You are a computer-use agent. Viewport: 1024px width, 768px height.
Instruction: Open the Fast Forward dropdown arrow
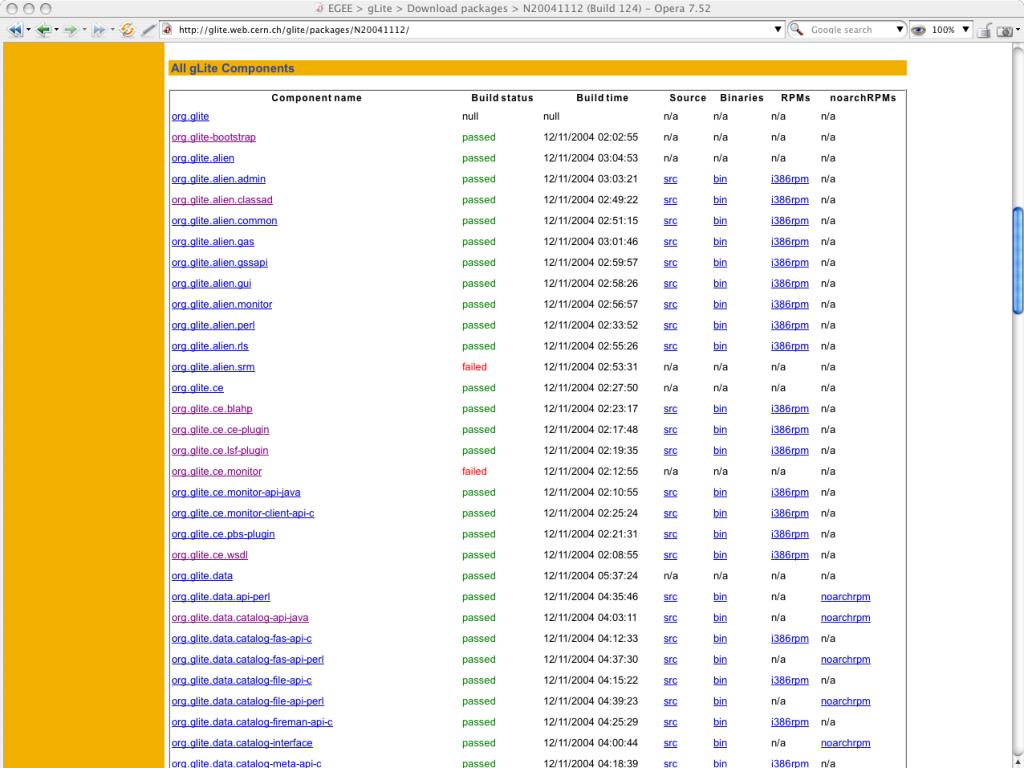click(x=112, y=29)
